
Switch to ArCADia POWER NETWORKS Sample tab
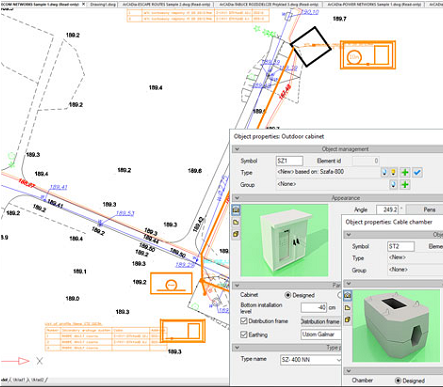click(373, 5)
